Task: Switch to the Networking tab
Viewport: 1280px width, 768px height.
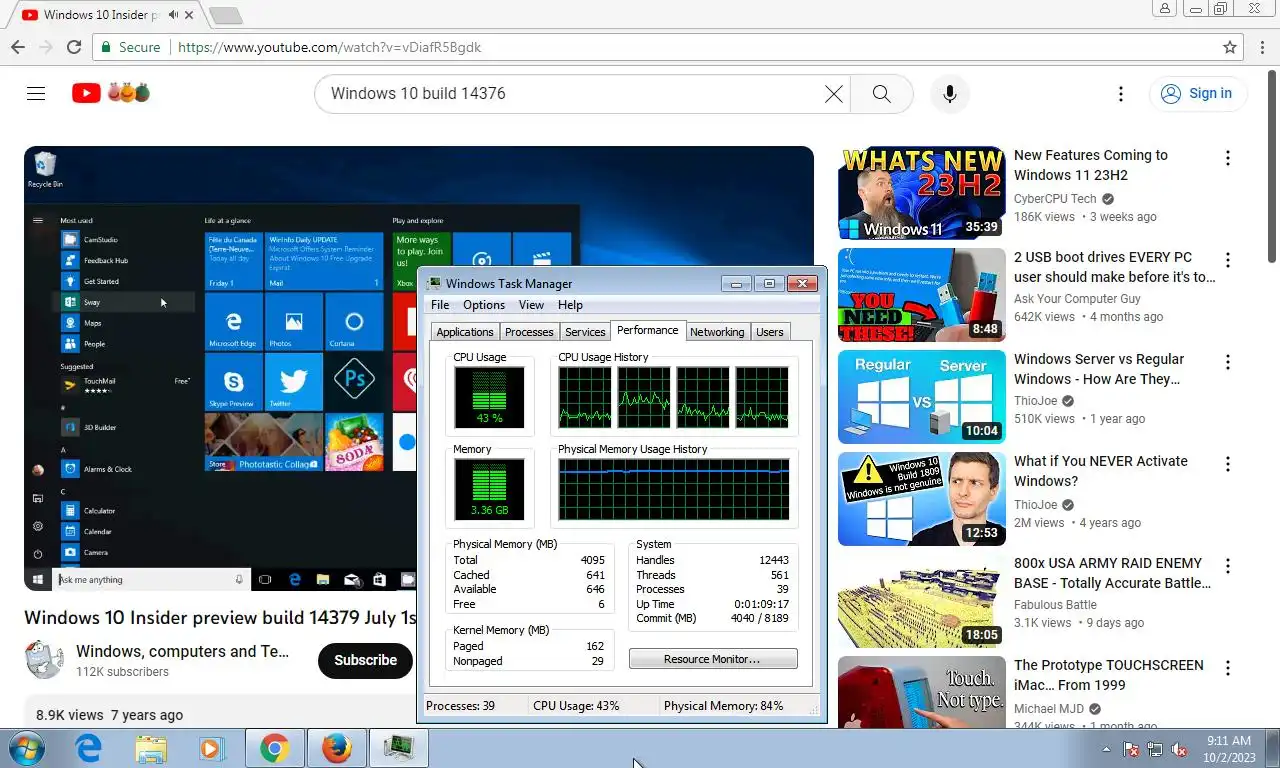Action: pyautogui.click(x=717, y=332)
